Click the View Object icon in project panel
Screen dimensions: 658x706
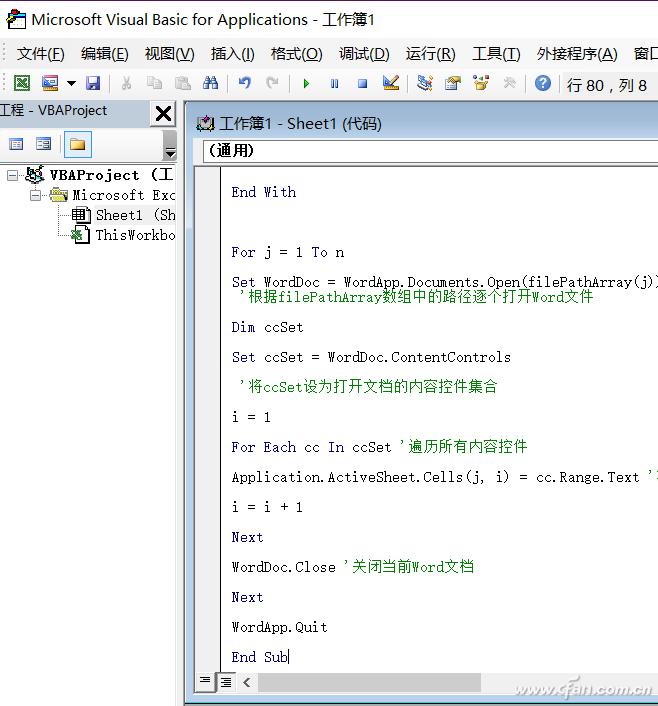(44, 144)
